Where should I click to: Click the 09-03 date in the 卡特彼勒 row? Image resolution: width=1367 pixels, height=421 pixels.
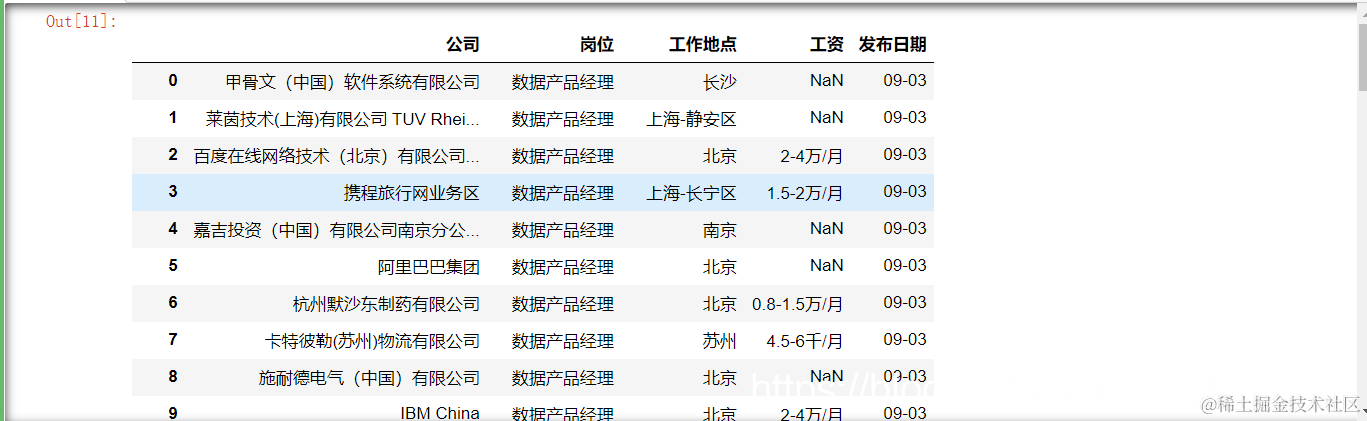(x=905, y=340)
